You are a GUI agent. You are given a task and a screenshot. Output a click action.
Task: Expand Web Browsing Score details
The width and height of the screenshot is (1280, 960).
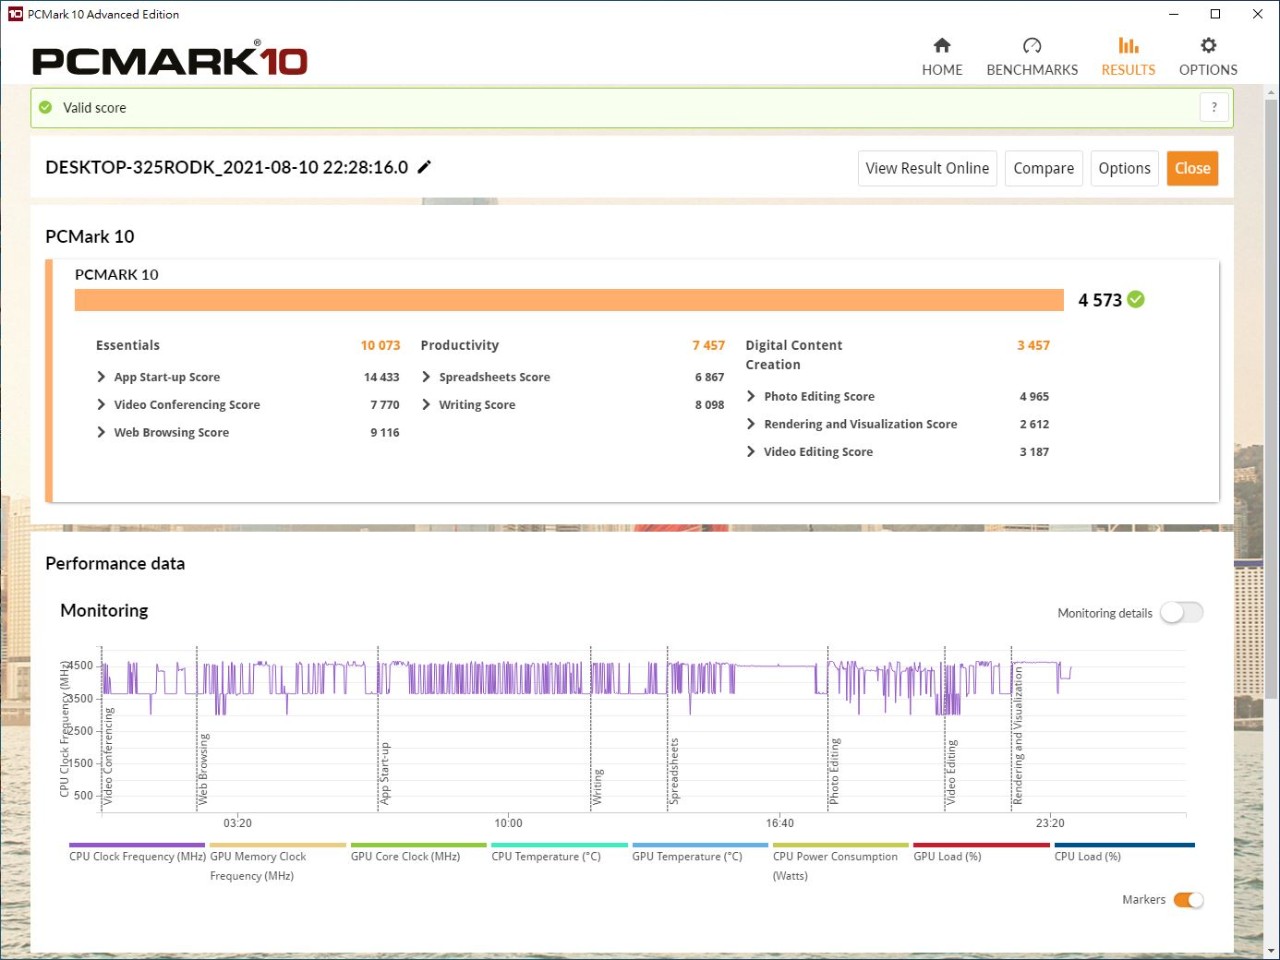(101, 432)
